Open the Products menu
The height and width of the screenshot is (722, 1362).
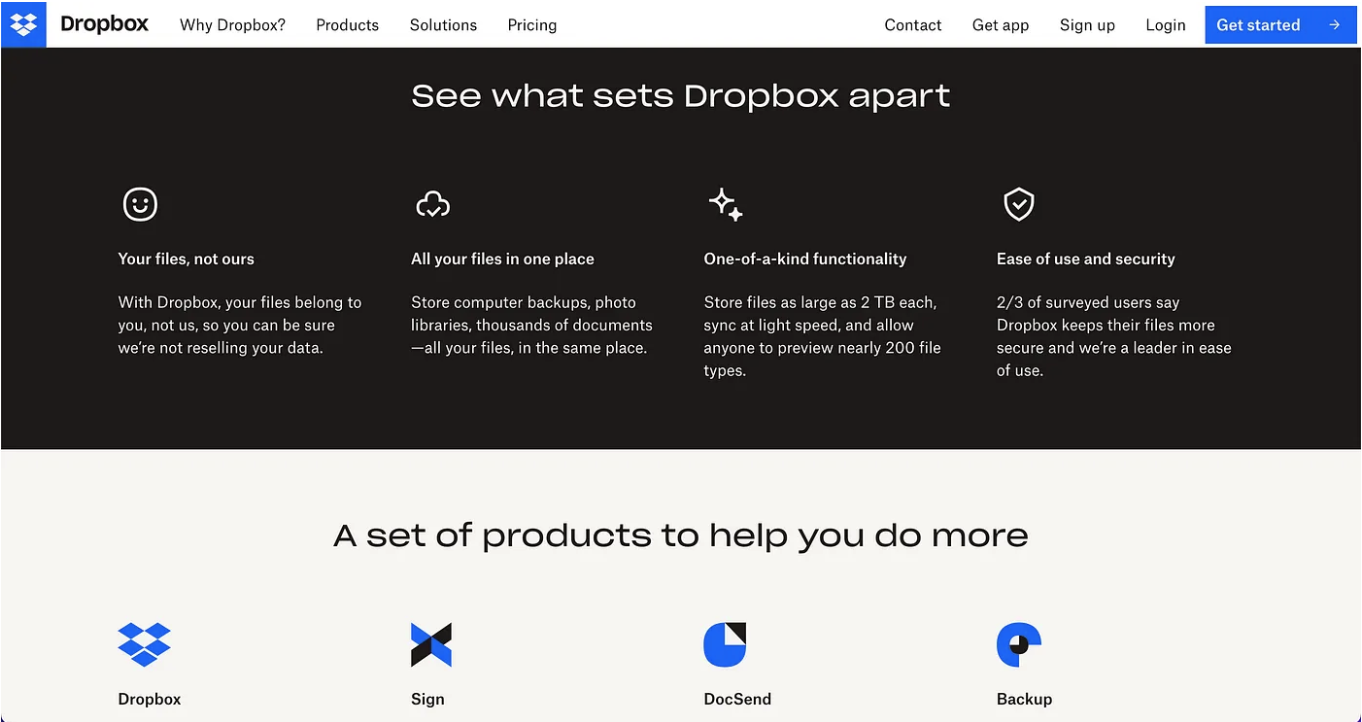(x=347, y=25)
